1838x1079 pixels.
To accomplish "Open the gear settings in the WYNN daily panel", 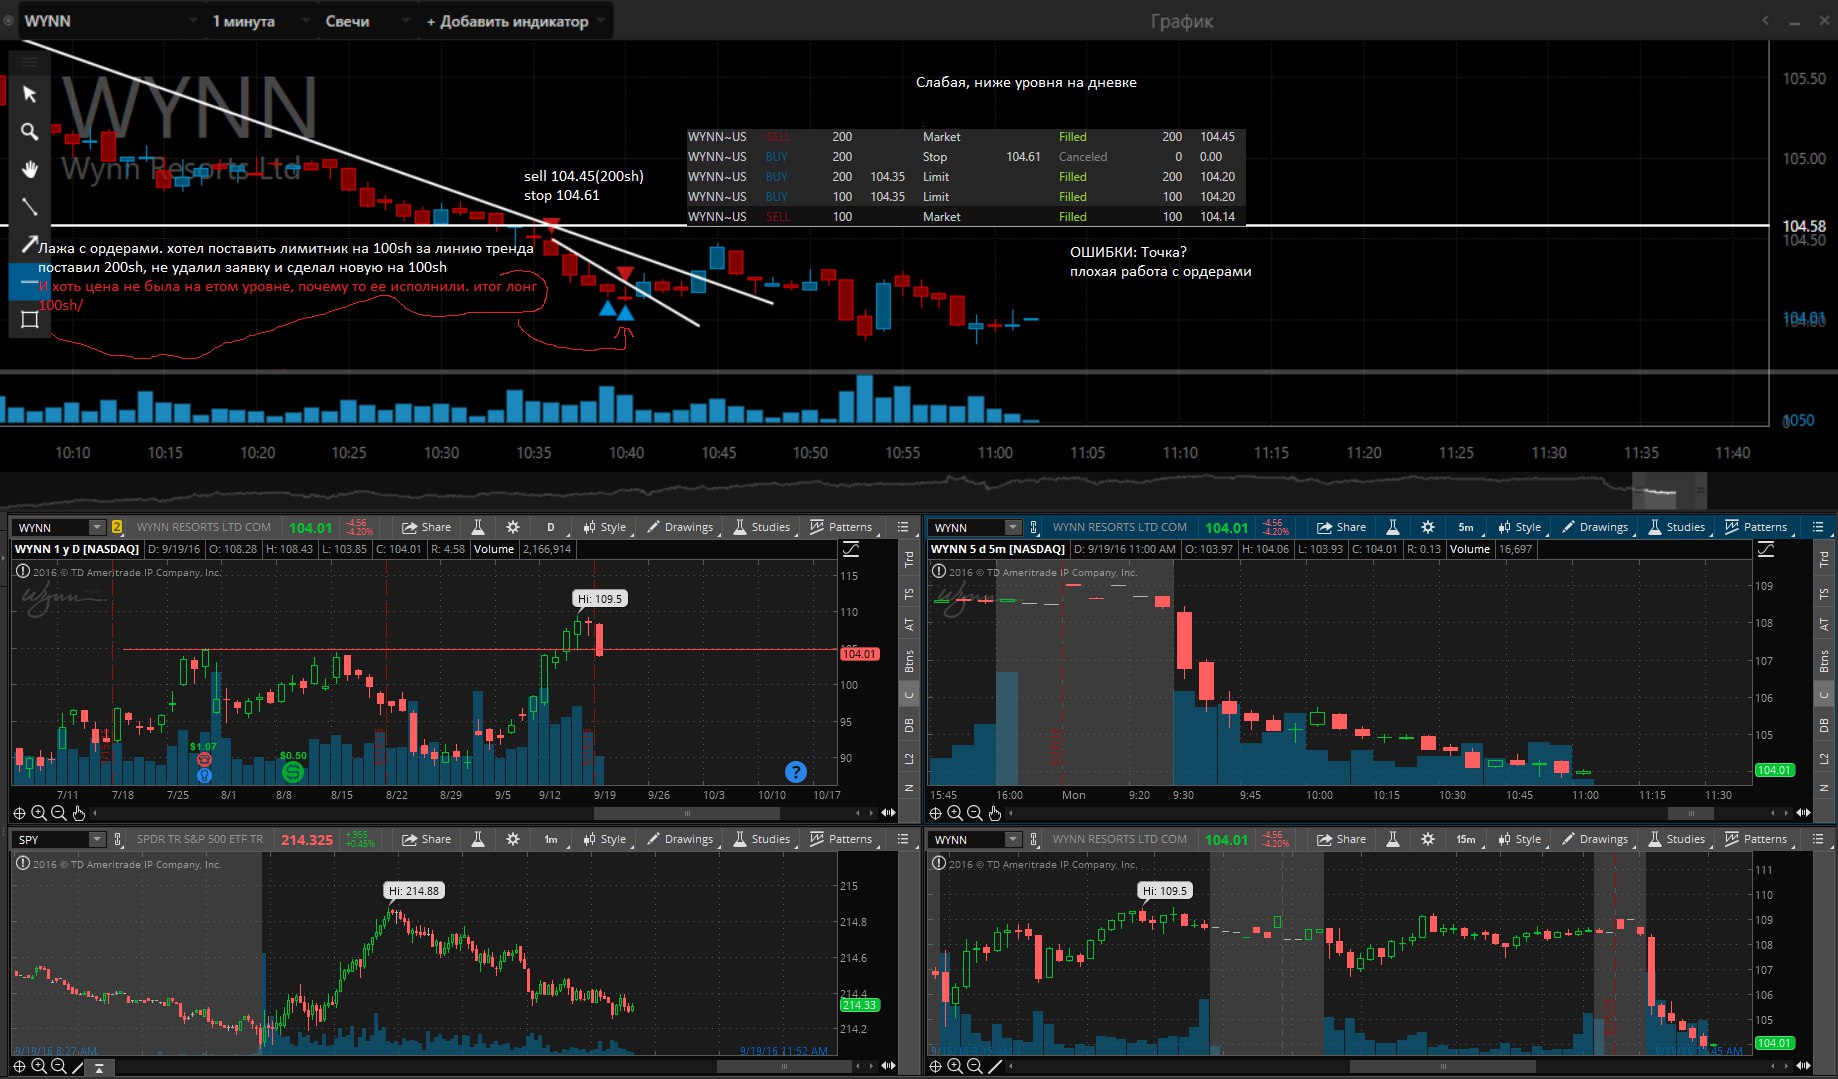I will [x=513, y=527].
